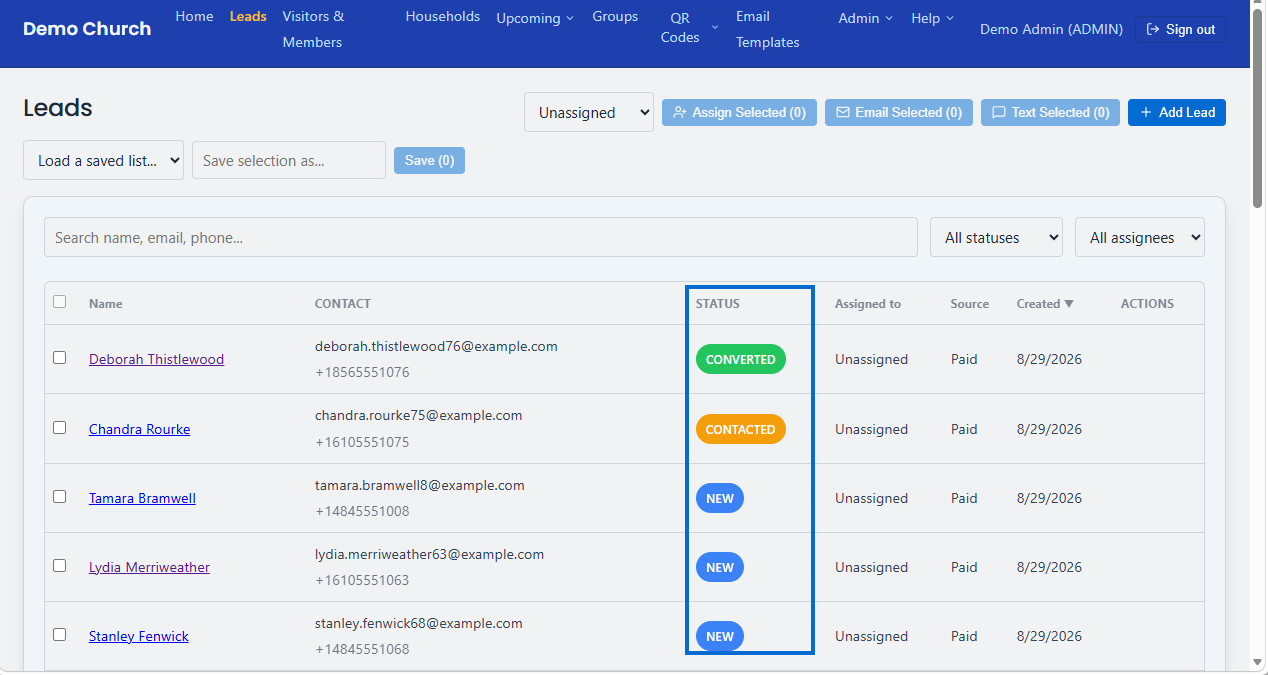Expand the Upcoming menu
This screenshot has height=675, width=1268.
click(x=535, y=18)
